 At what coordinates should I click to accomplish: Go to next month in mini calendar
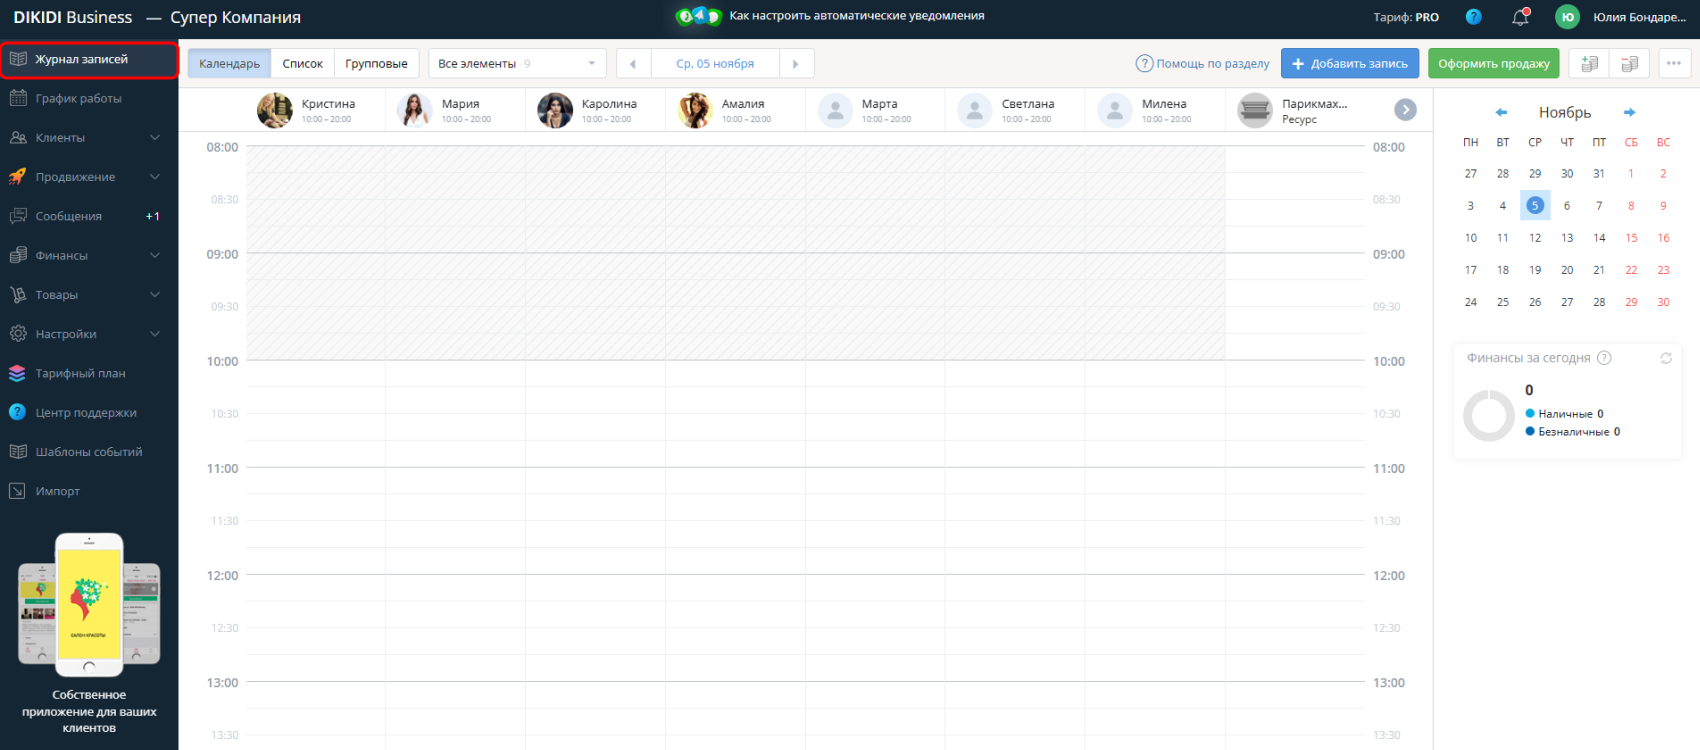point(1629,113)
